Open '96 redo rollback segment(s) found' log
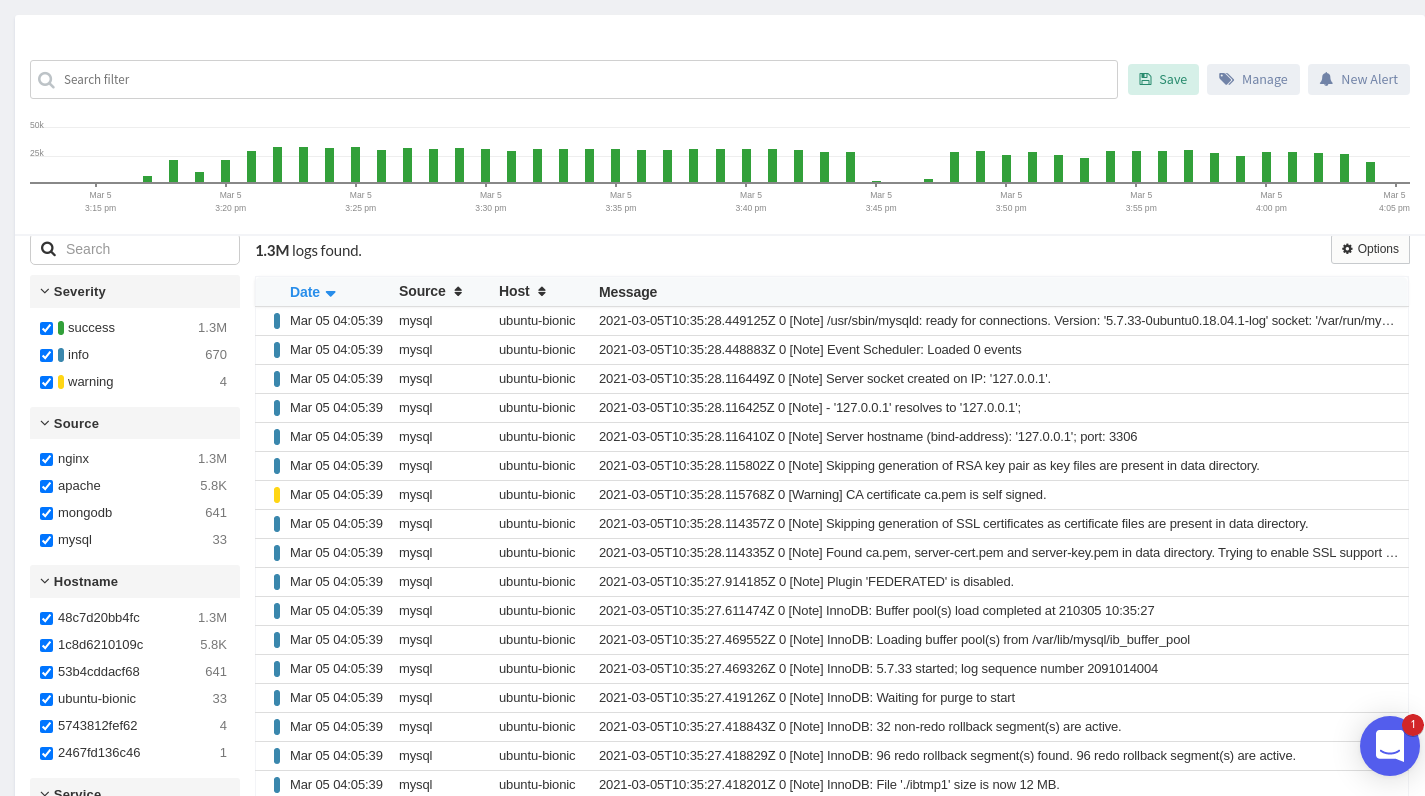1425x796 pixels. 831,756
